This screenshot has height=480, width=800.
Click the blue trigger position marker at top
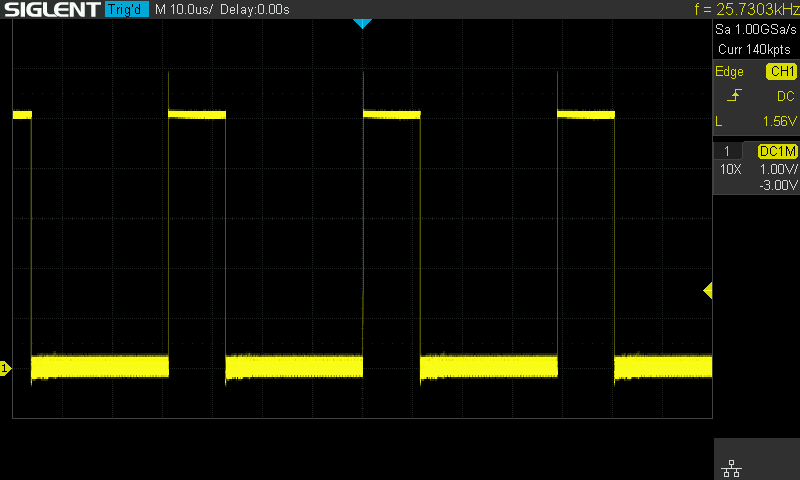(x=362, y=23)
